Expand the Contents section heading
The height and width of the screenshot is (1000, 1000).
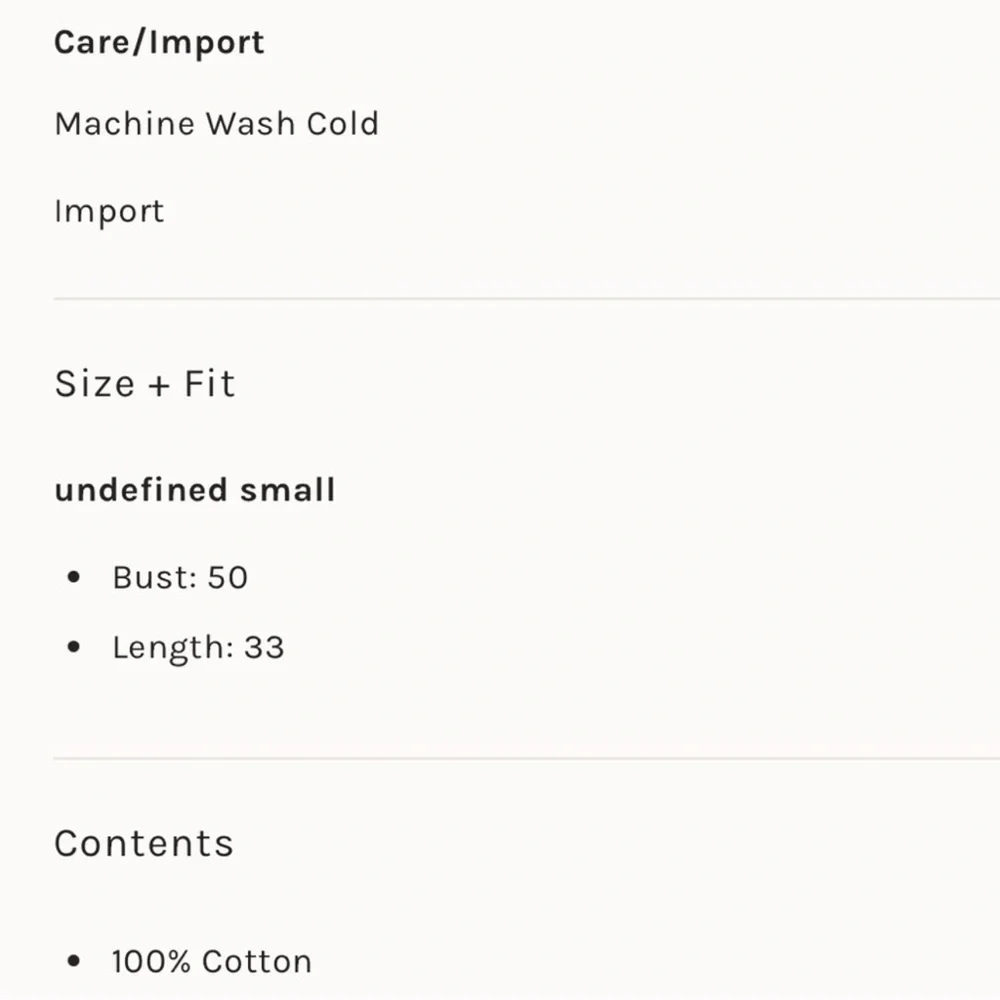point(144,844)
